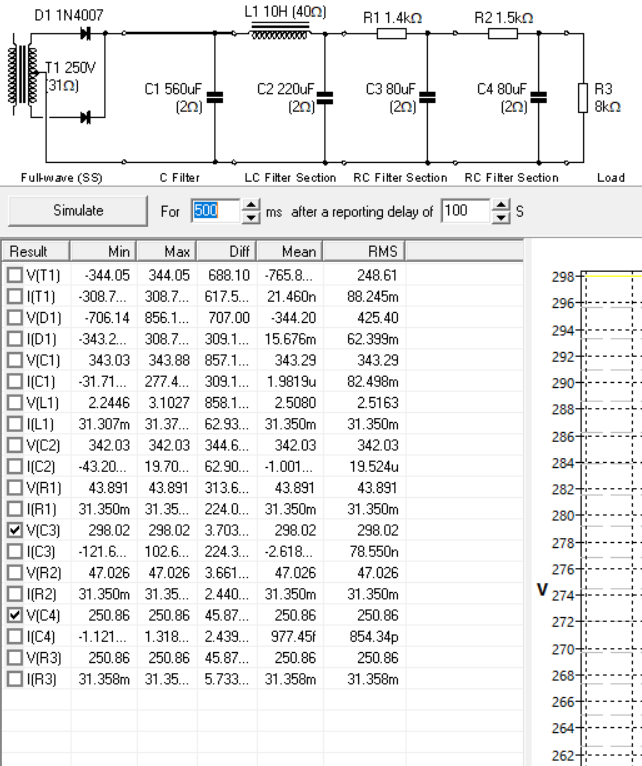Increase reporting delay with up arrow

point(501,205)
